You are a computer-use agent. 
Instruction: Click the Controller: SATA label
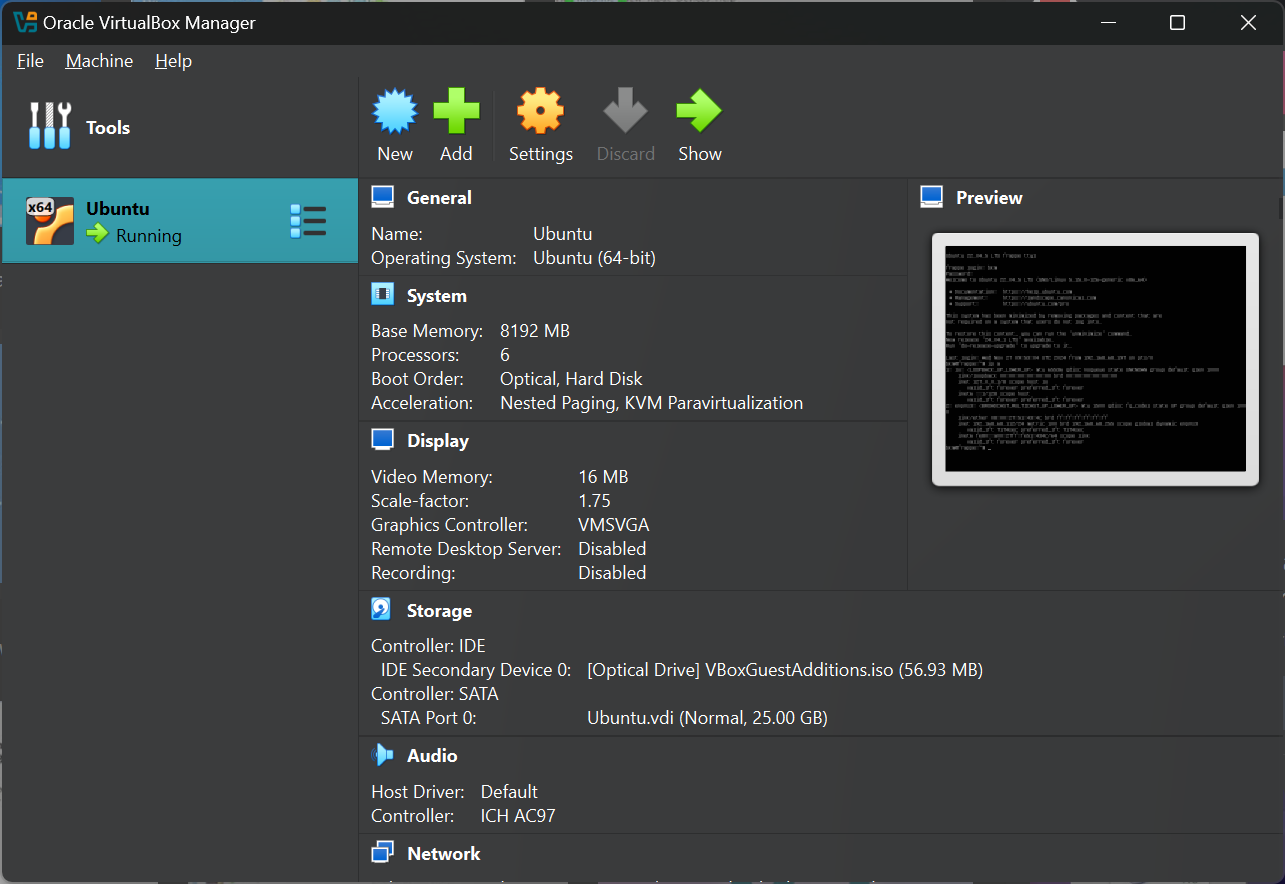[x=435, y=694]
